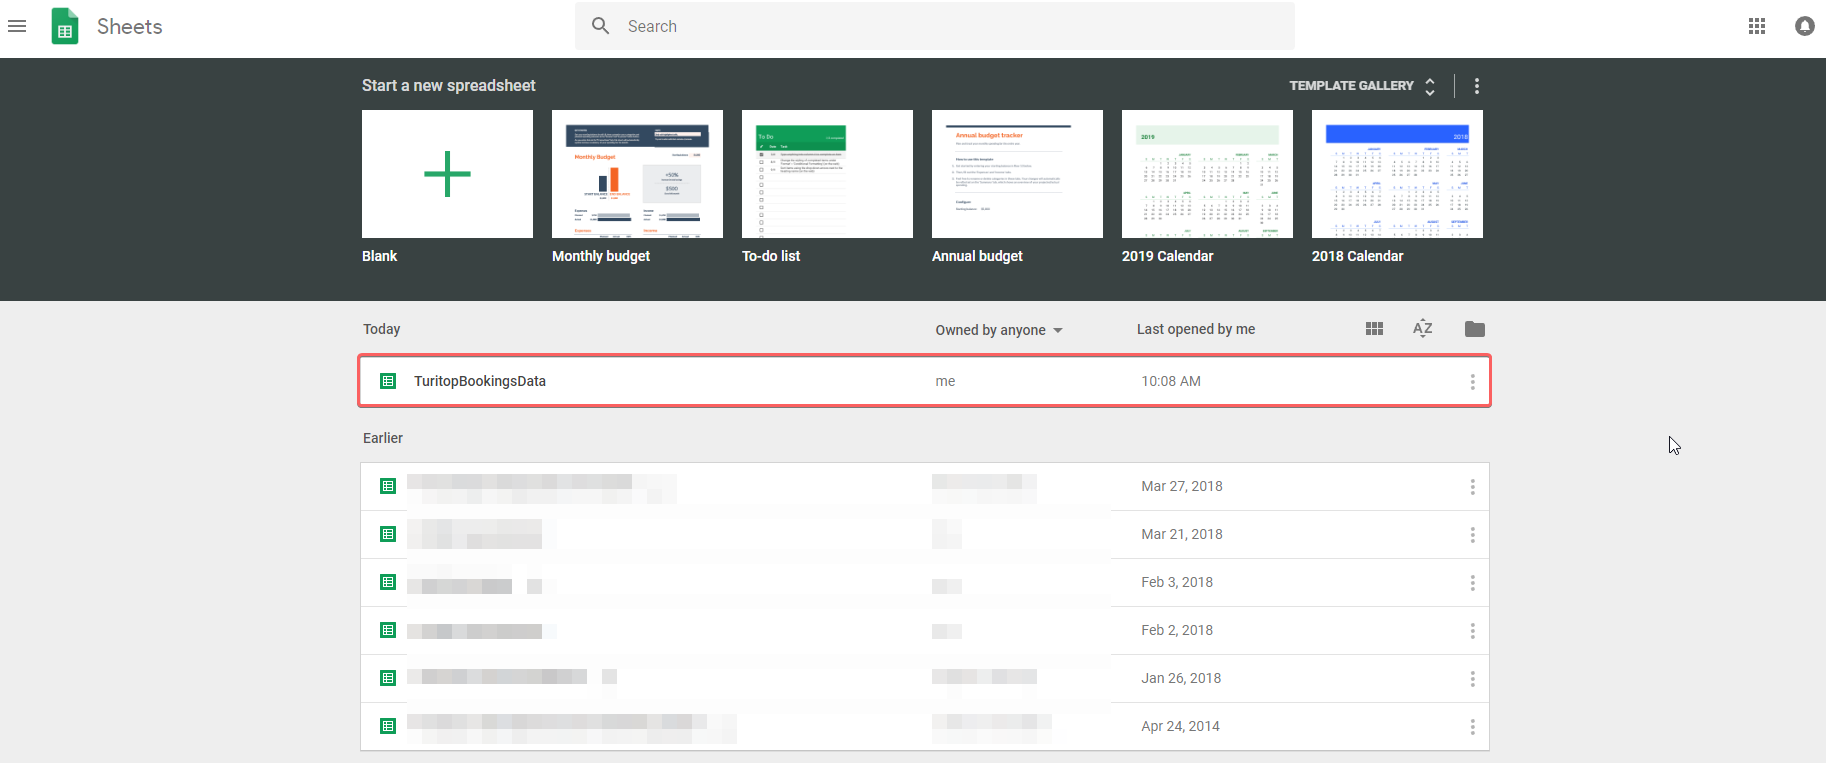Switch to grid view

tap(1374, 329)
